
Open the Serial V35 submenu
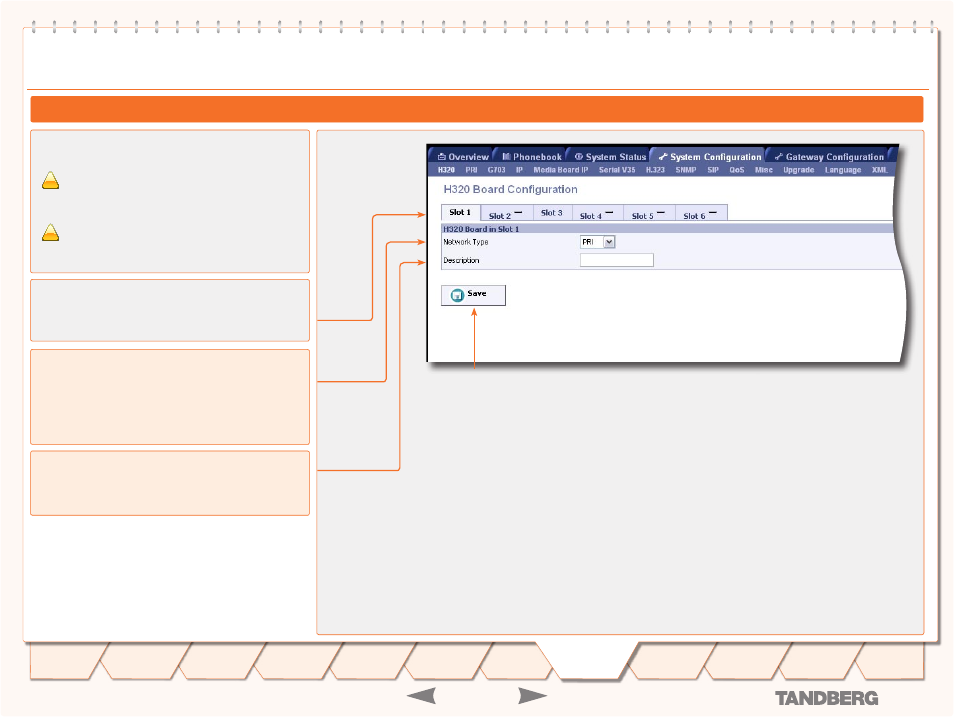[x=617, y=170]
